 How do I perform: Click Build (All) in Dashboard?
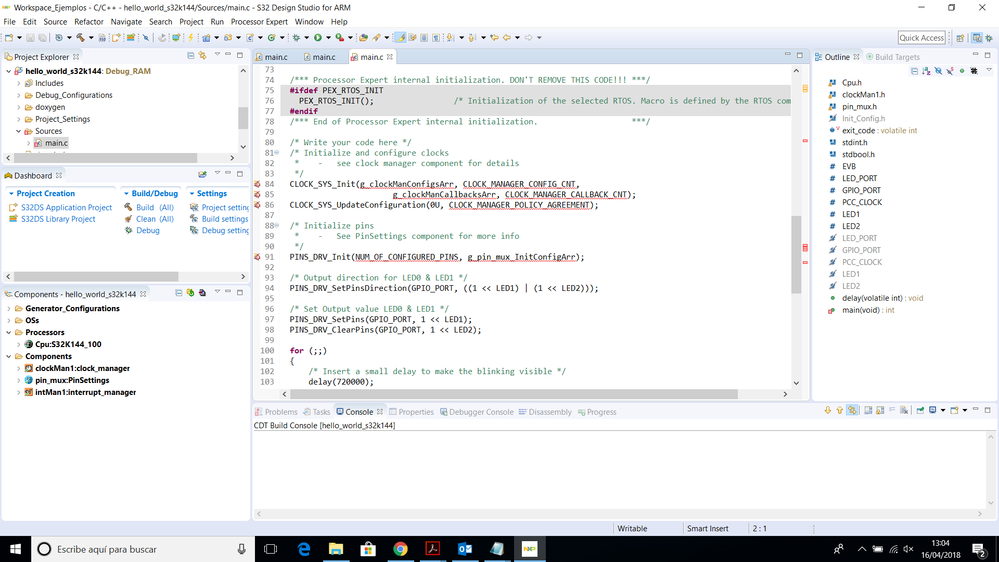click(x=155, y=207)
